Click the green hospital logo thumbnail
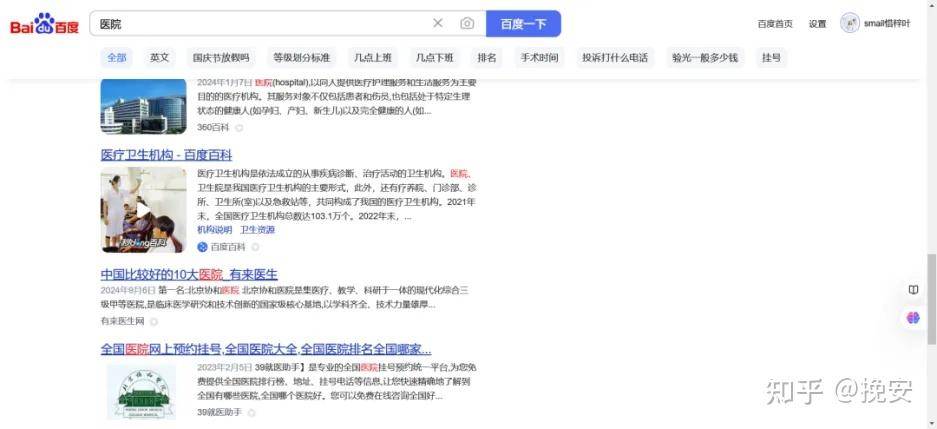Screen dimensions: 937x429 pos(142,393)
